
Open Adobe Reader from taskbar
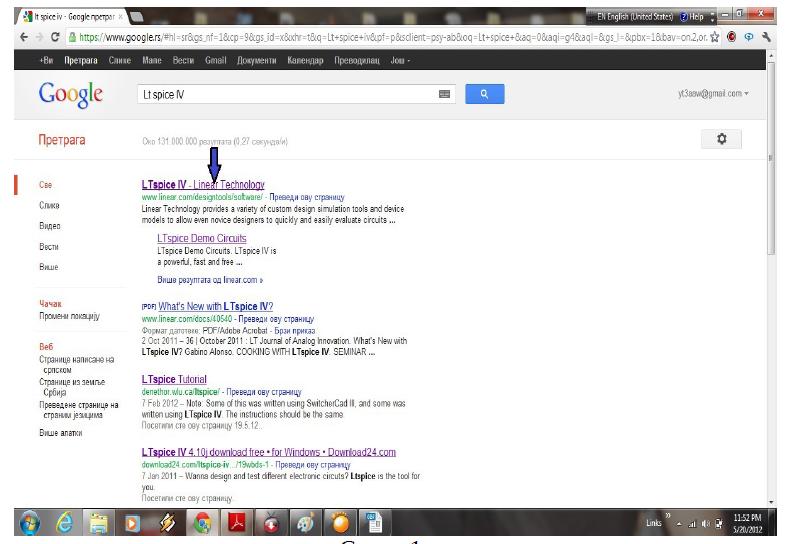[x=237, y=523]
